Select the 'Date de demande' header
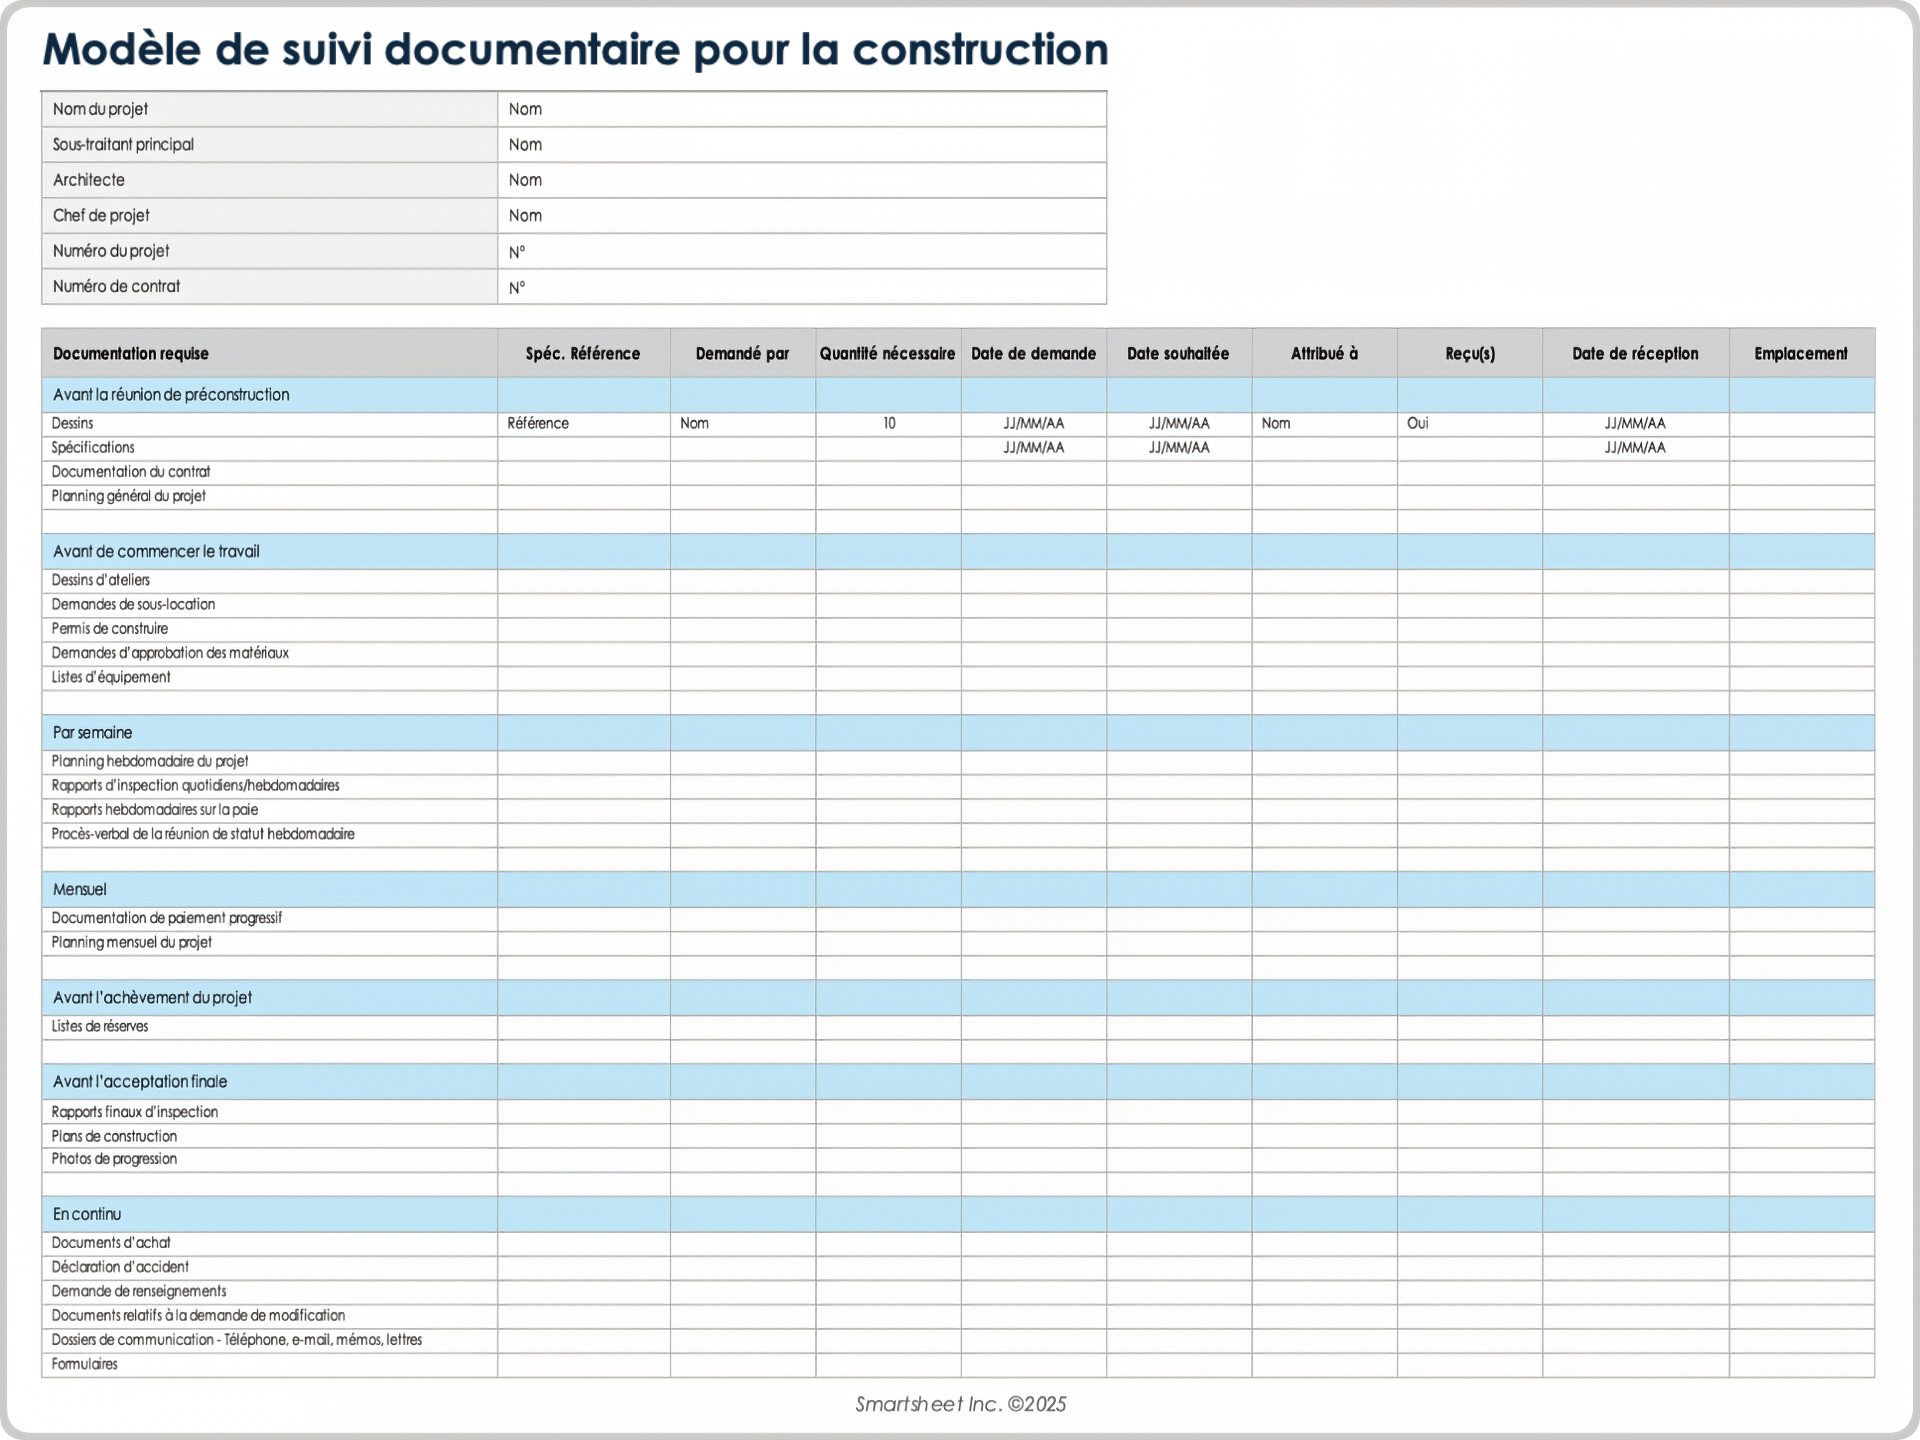1920x1440 pixels. coord(1033,353)
